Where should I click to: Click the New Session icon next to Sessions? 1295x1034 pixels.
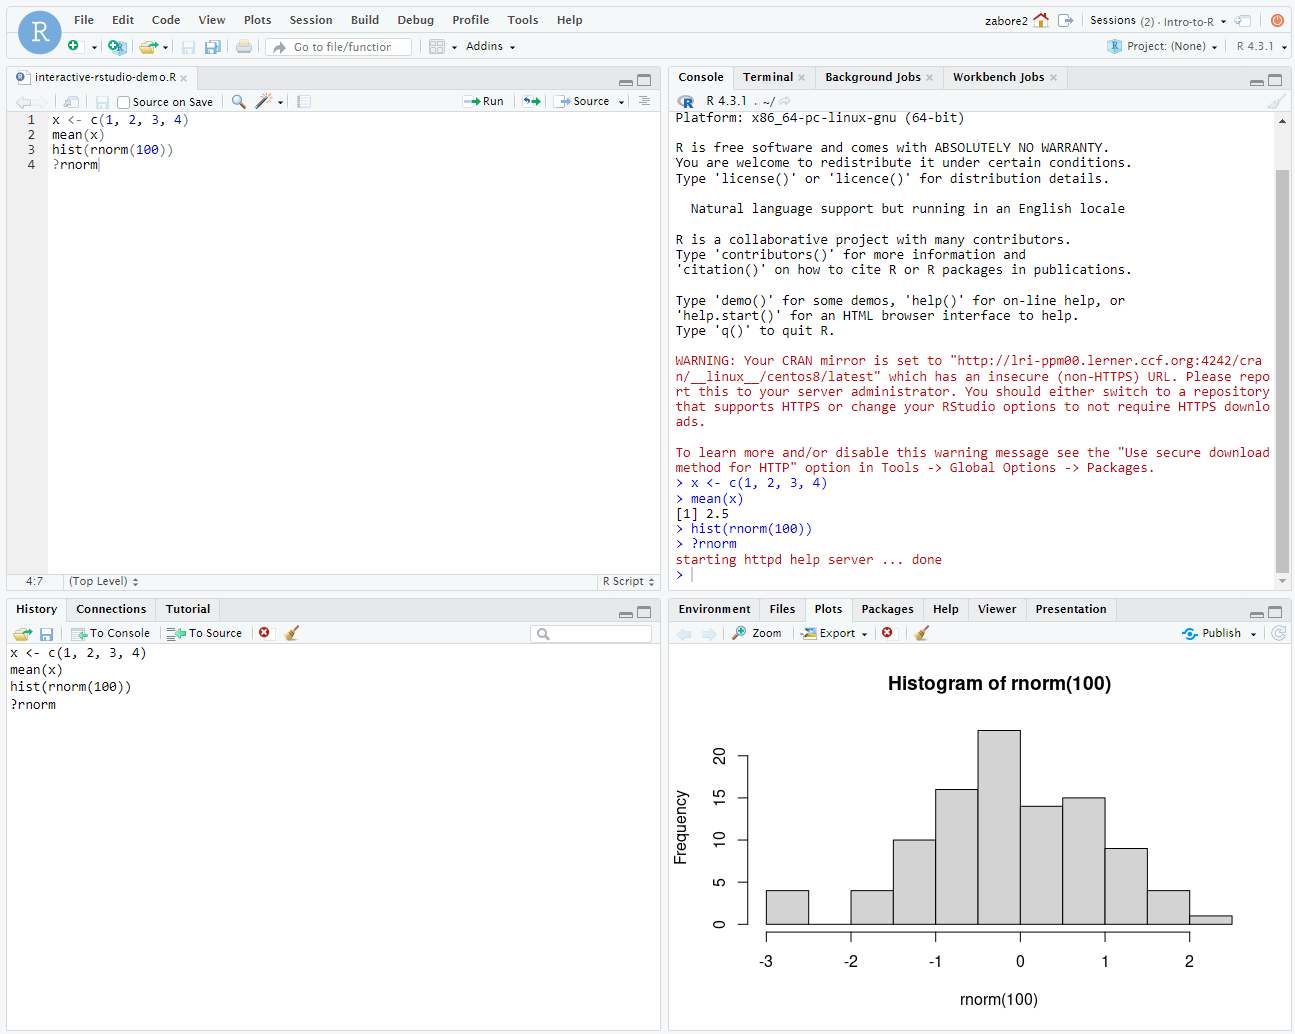coord(1243,20)
